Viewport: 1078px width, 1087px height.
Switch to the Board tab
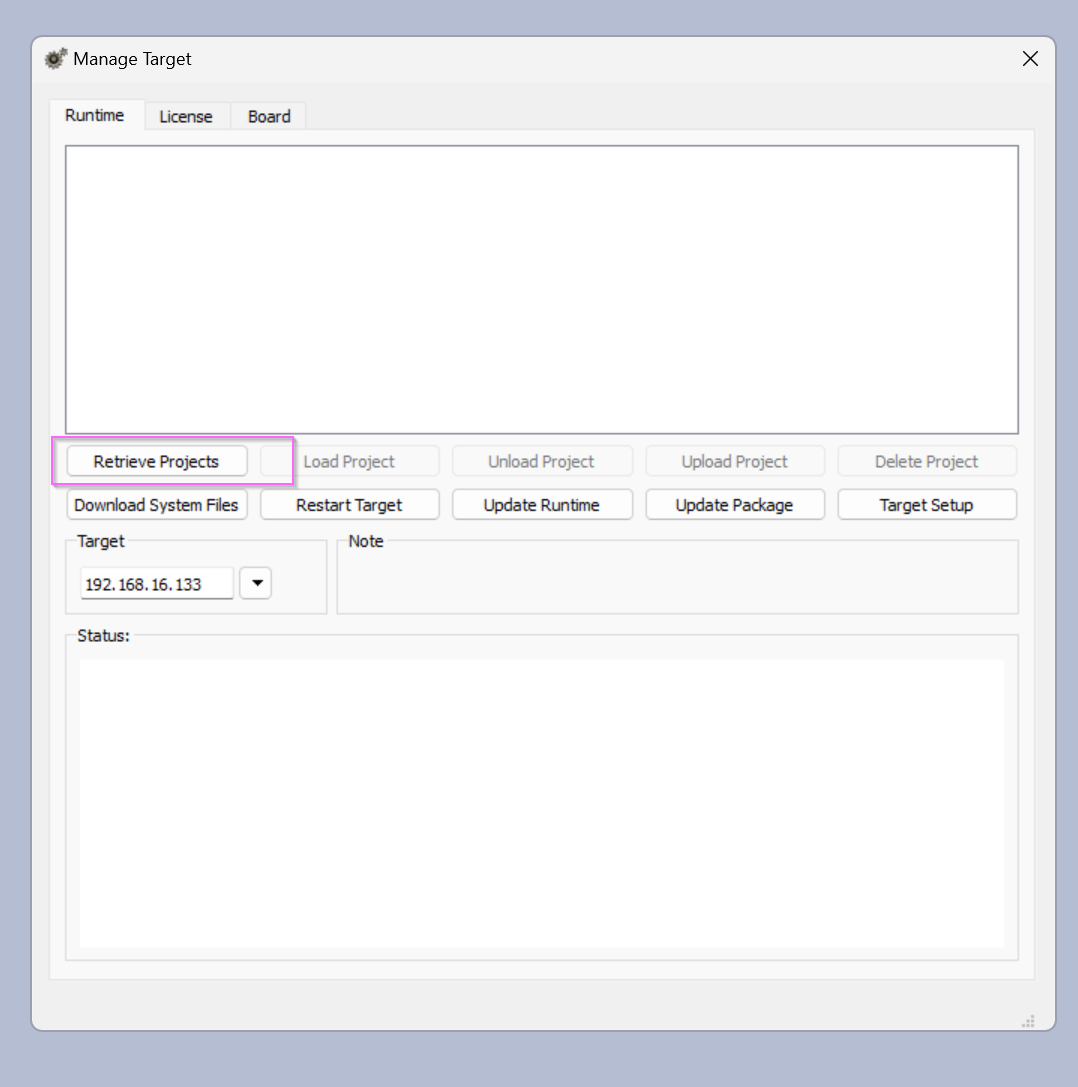tap(269, 116)
